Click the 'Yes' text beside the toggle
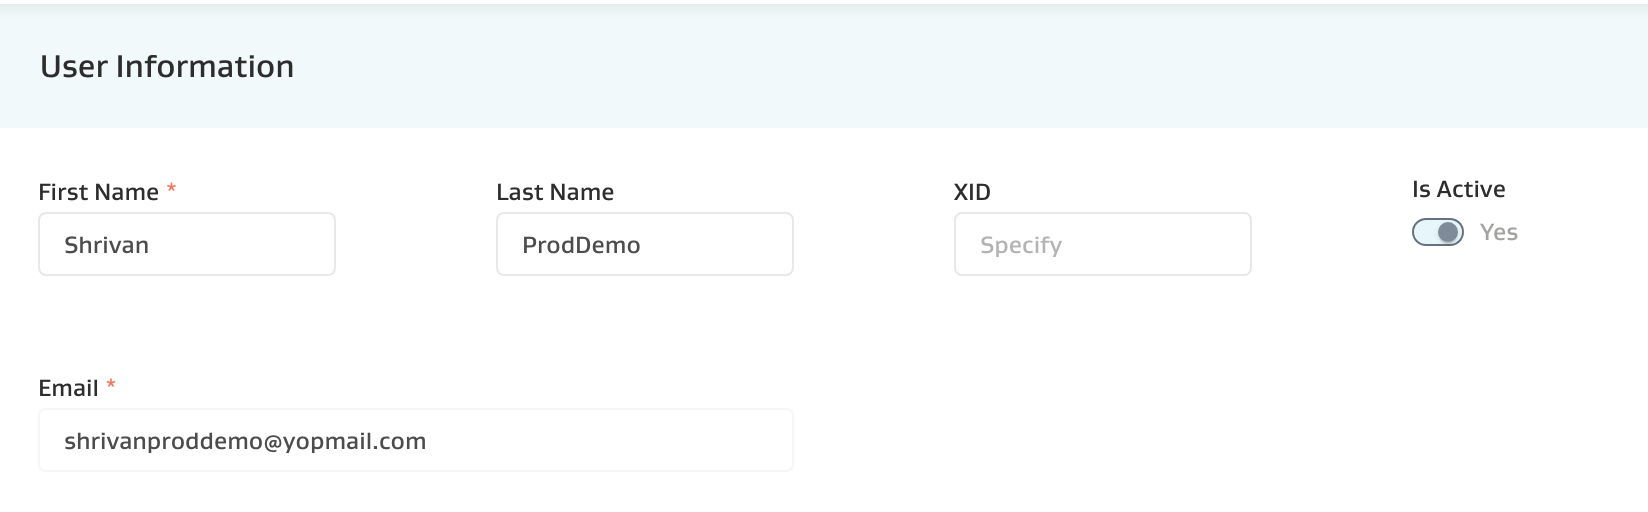 click(x=1498, y=232)
